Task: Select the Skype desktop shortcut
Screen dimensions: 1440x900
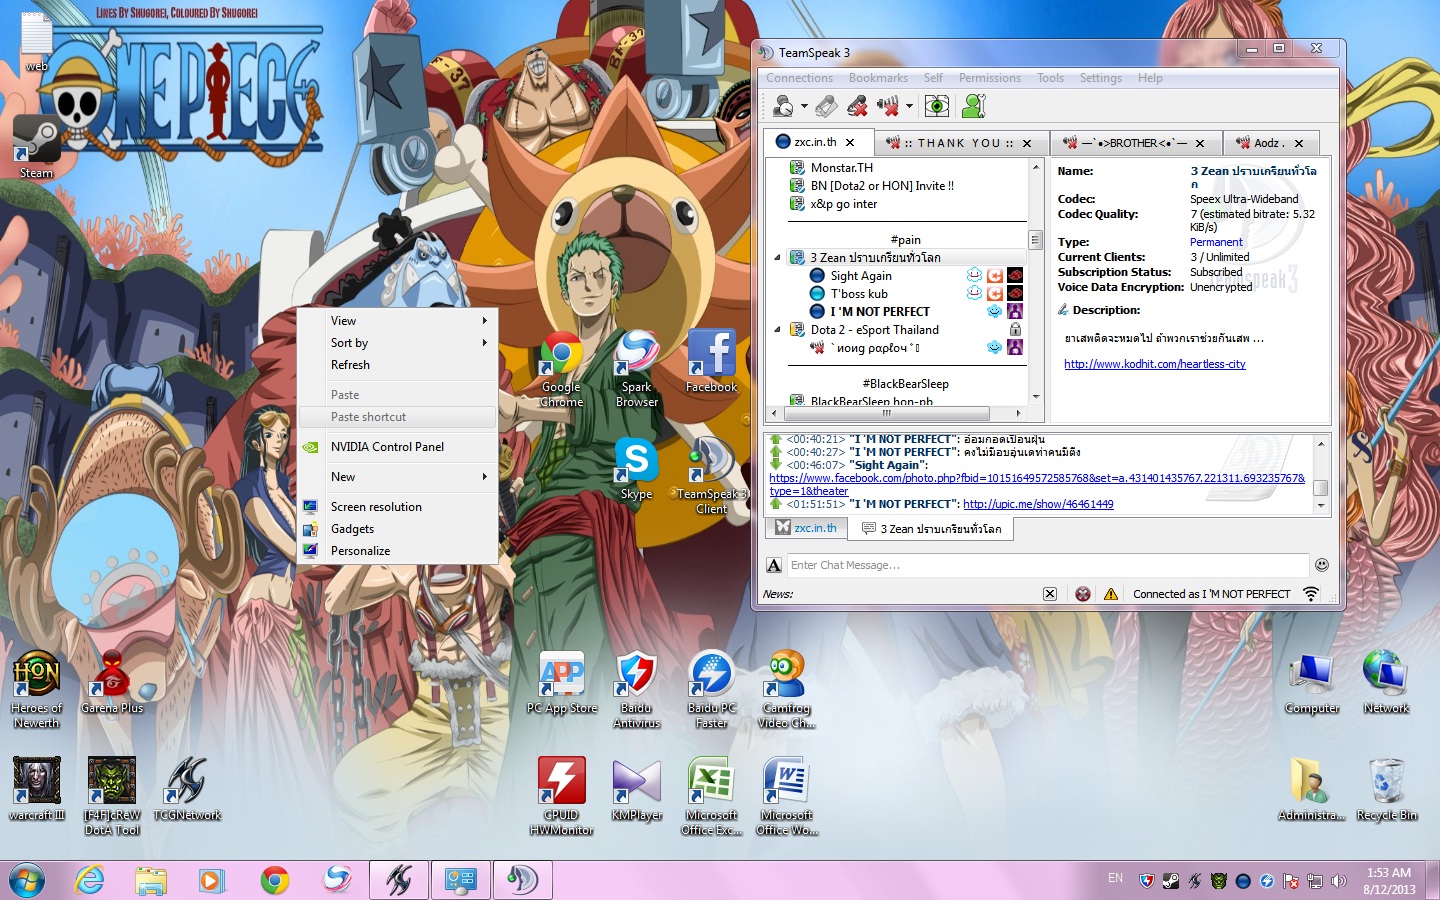Action: pos(636,469)
